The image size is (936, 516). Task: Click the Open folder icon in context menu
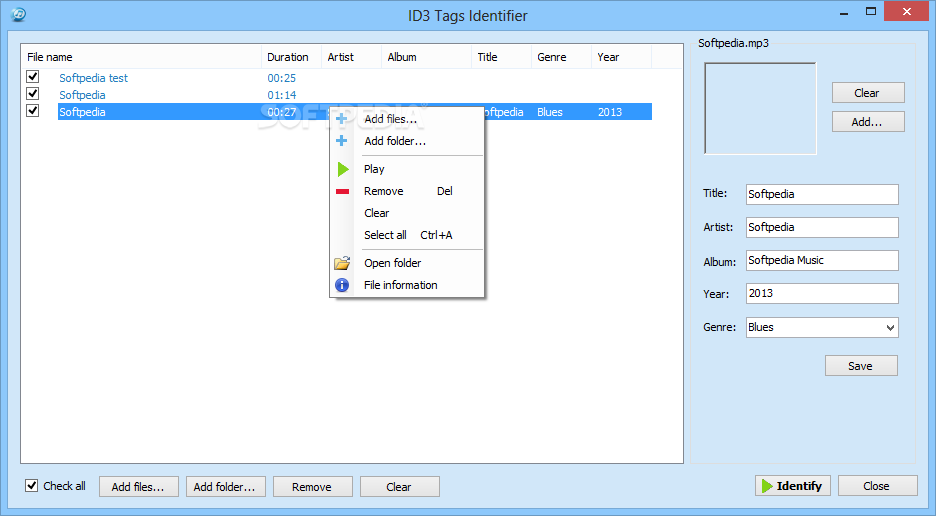pos(342,263)
